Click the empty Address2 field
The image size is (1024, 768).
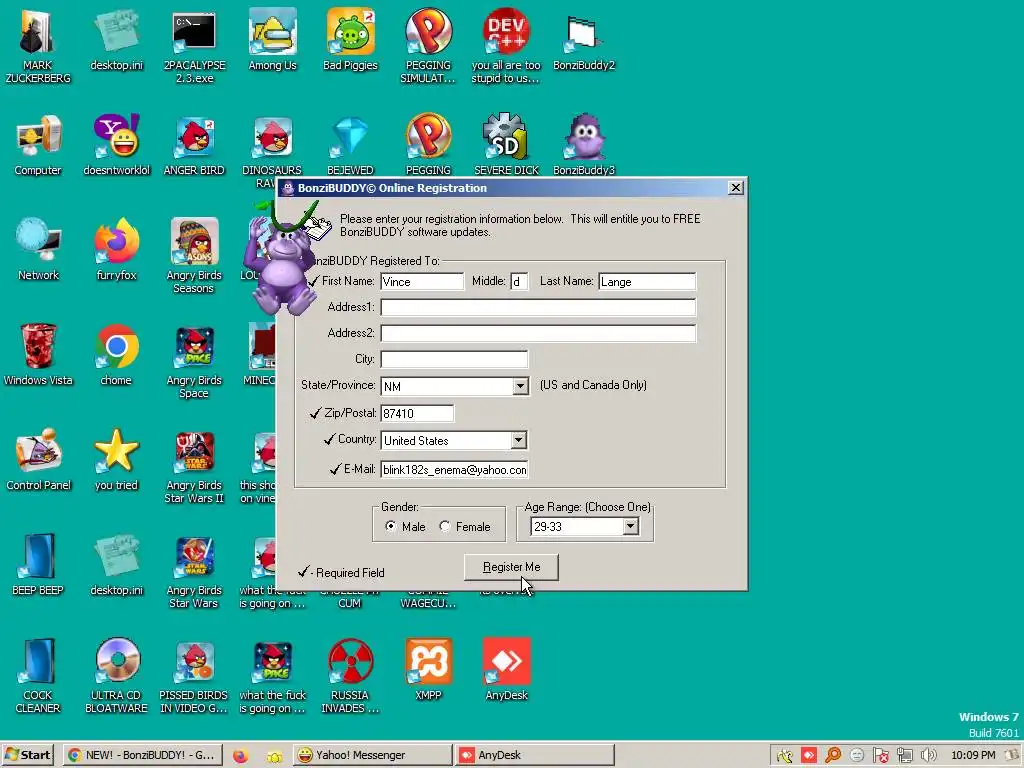tap(538, 333)
